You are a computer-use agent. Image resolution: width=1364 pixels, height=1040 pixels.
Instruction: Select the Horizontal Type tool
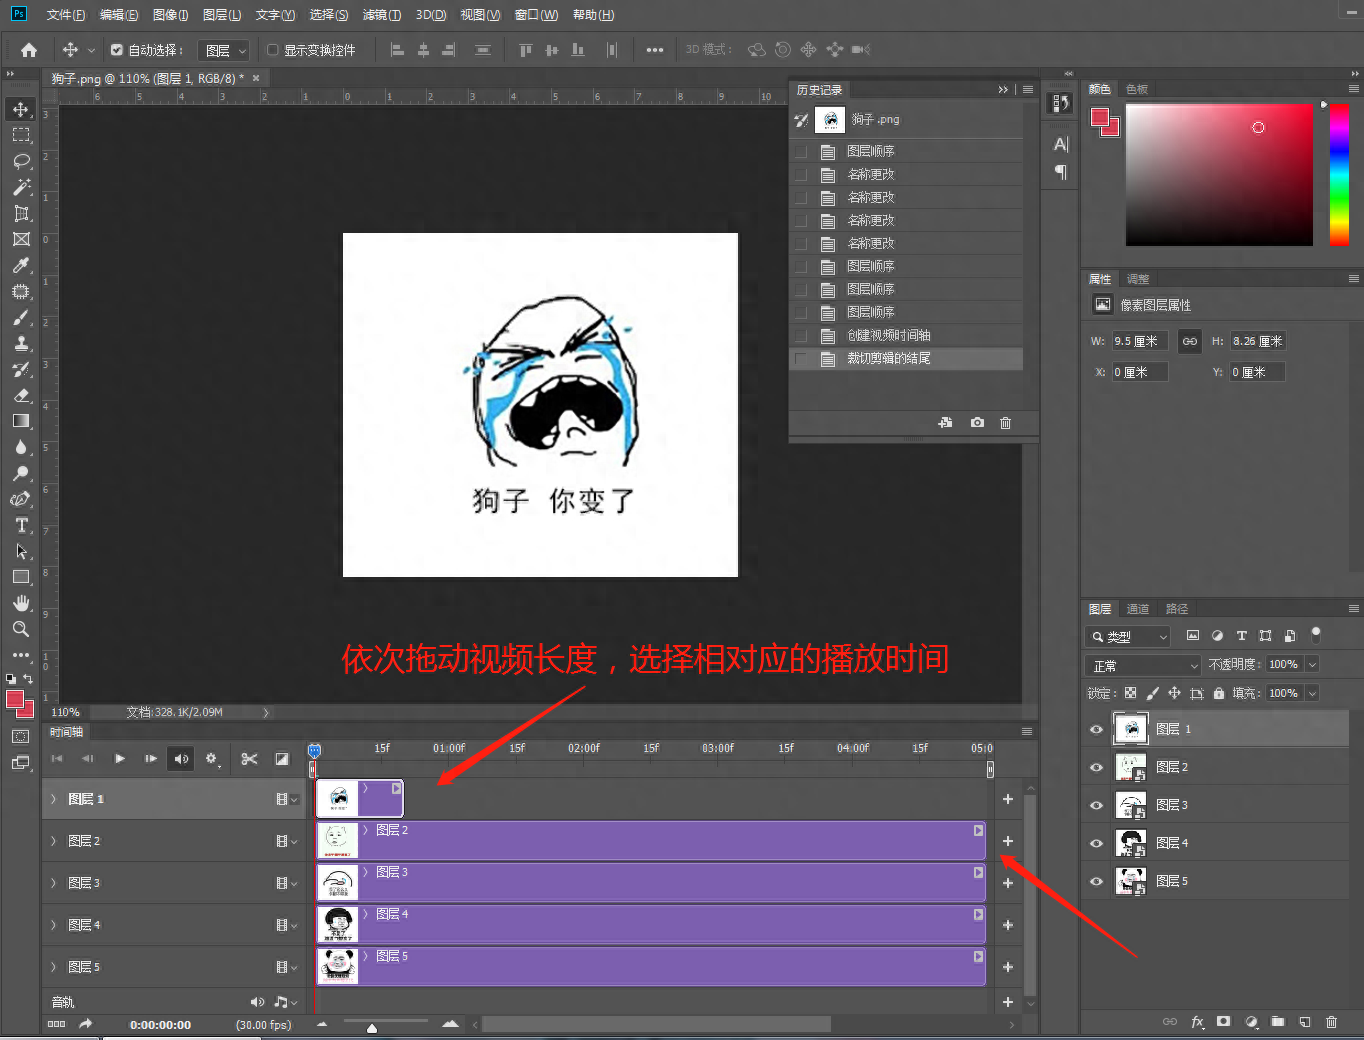pos(21,525)
